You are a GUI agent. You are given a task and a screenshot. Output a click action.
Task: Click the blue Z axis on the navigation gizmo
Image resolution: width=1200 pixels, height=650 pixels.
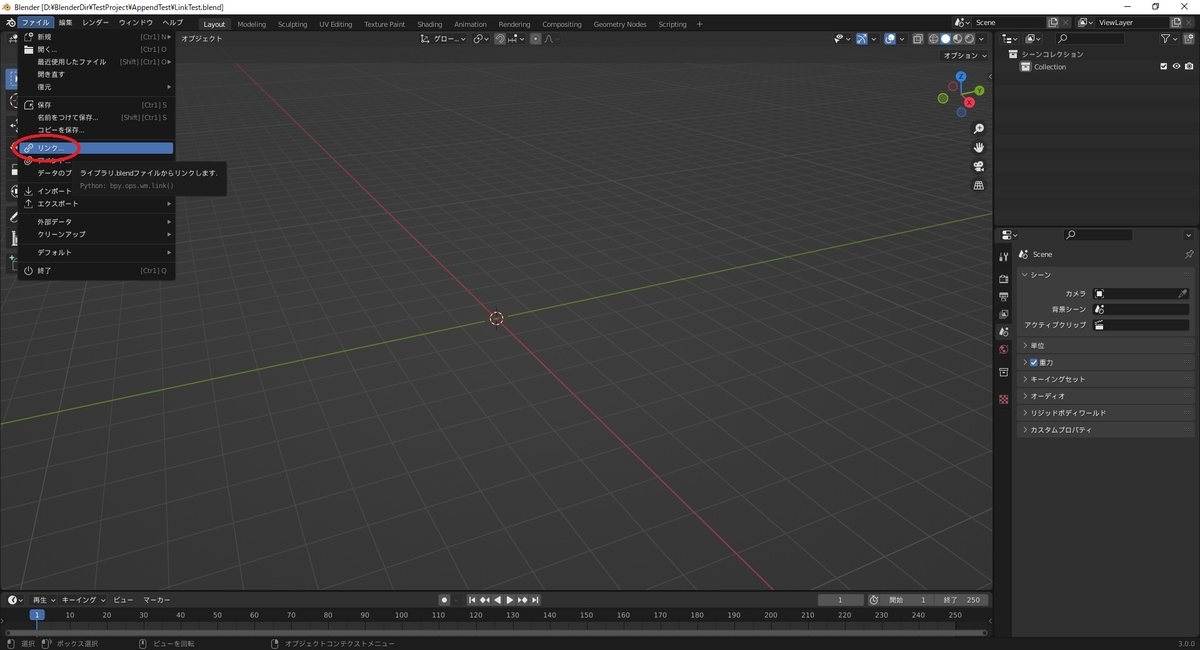click(961, 75)
